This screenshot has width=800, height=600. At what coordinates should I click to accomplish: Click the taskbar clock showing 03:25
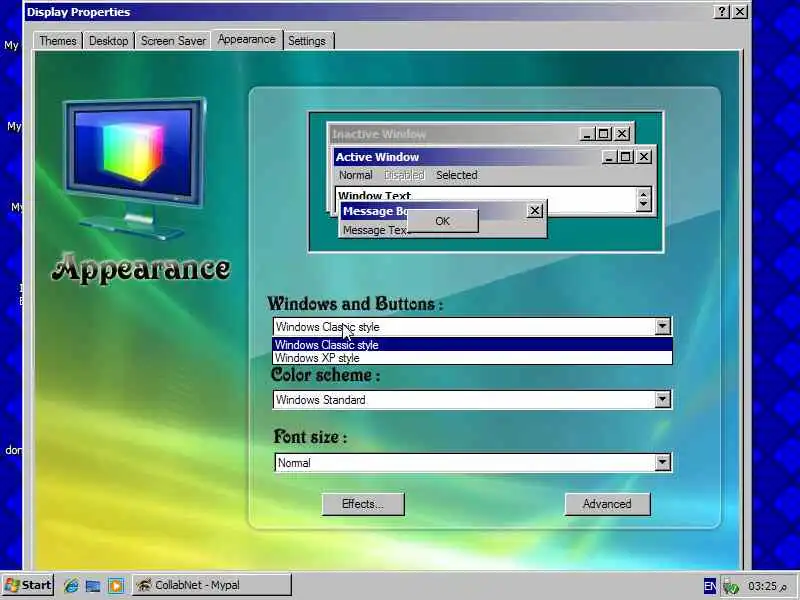pos(768,586)
